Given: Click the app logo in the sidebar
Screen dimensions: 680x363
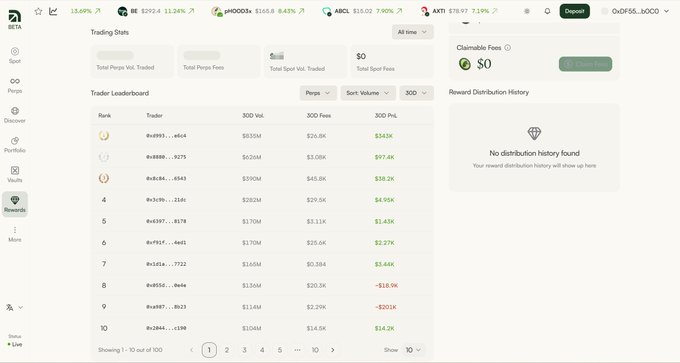Looking at the screenshot, I should point(15,16).
